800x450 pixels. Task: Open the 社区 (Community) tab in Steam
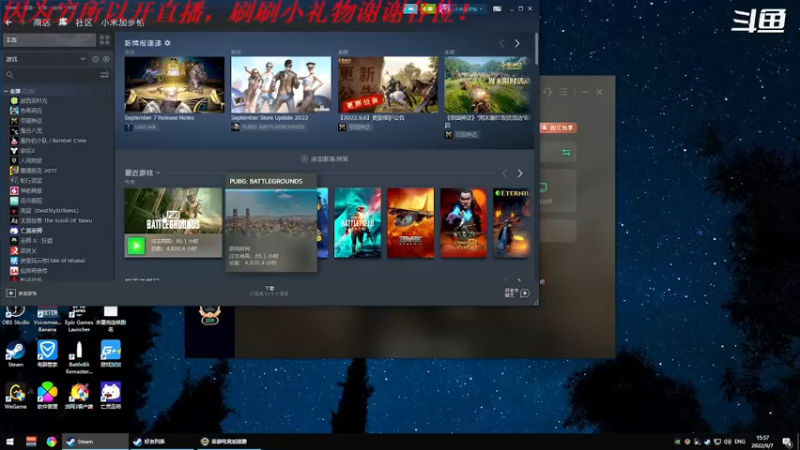(x=84, y=22)
